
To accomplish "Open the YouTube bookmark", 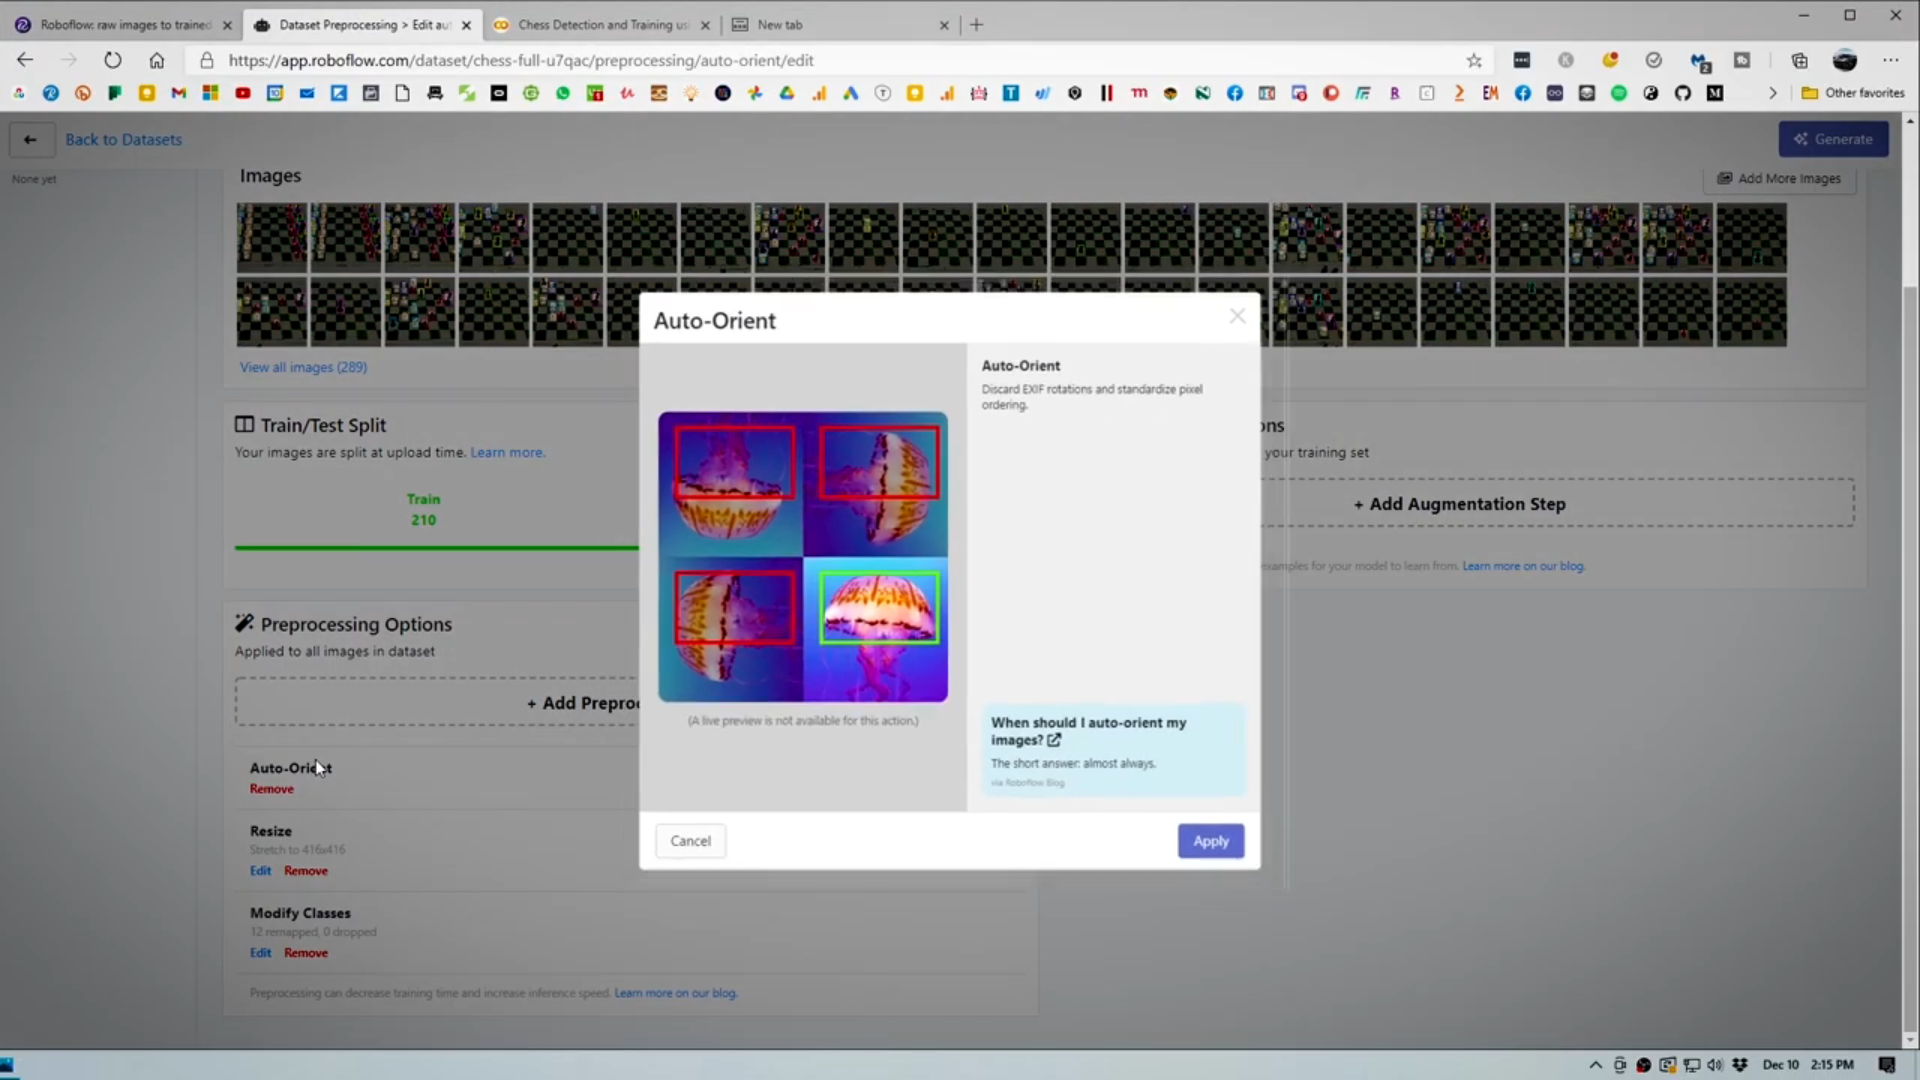I will (x=243, y=92).
